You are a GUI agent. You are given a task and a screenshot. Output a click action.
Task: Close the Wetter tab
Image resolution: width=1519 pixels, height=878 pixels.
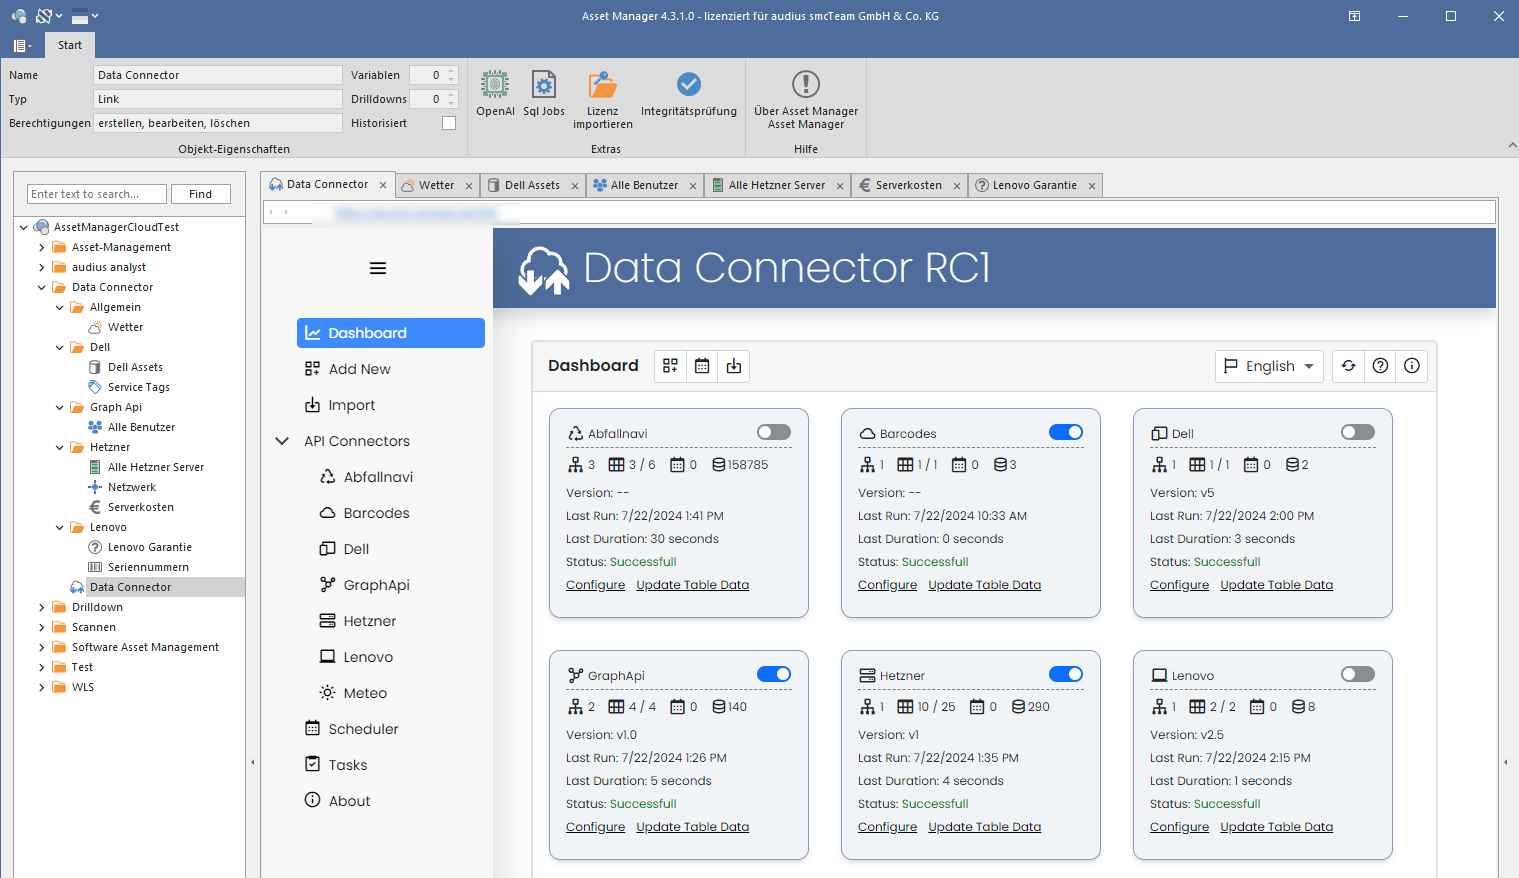[469, 186]
